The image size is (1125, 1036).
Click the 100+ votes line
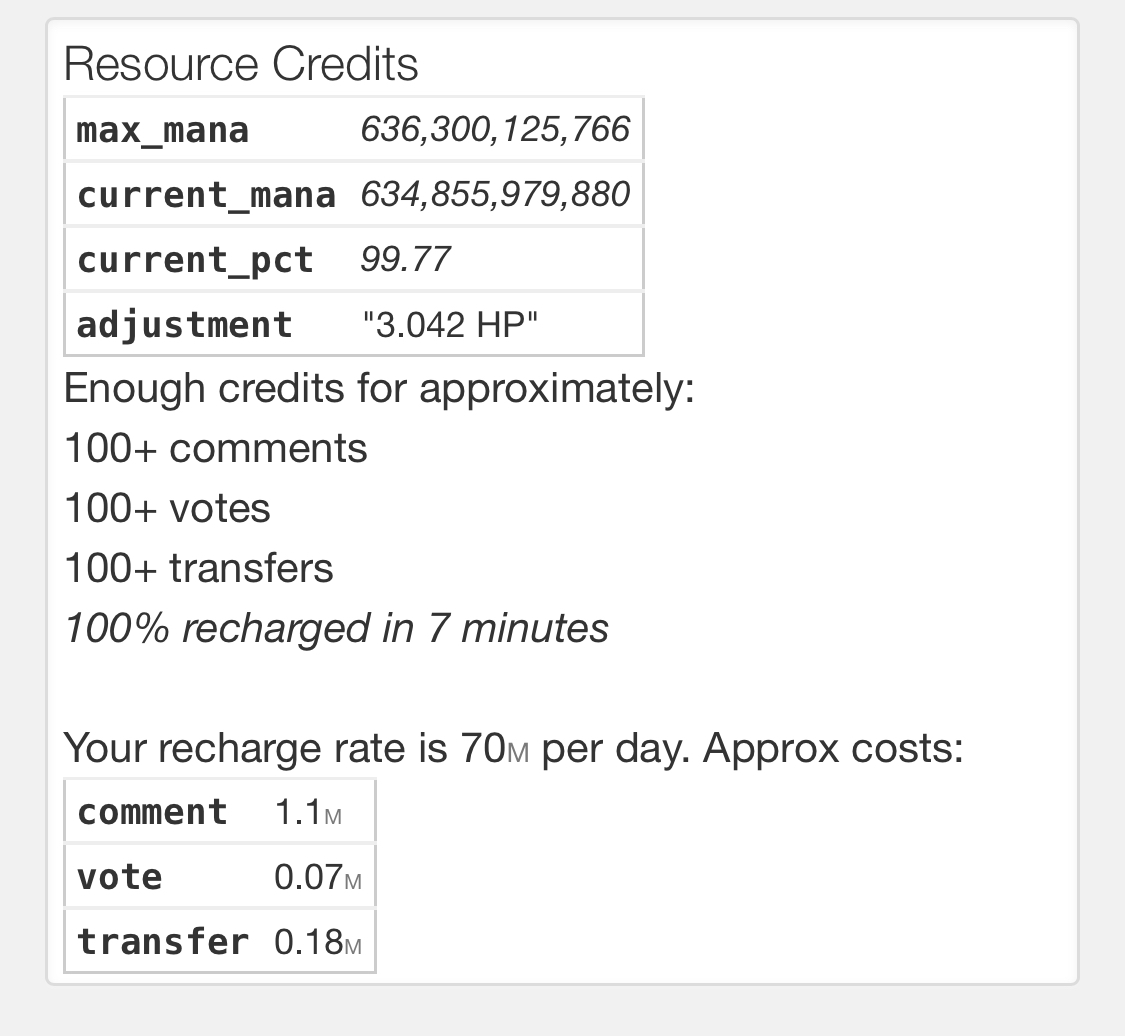click(x=167, y=508)
